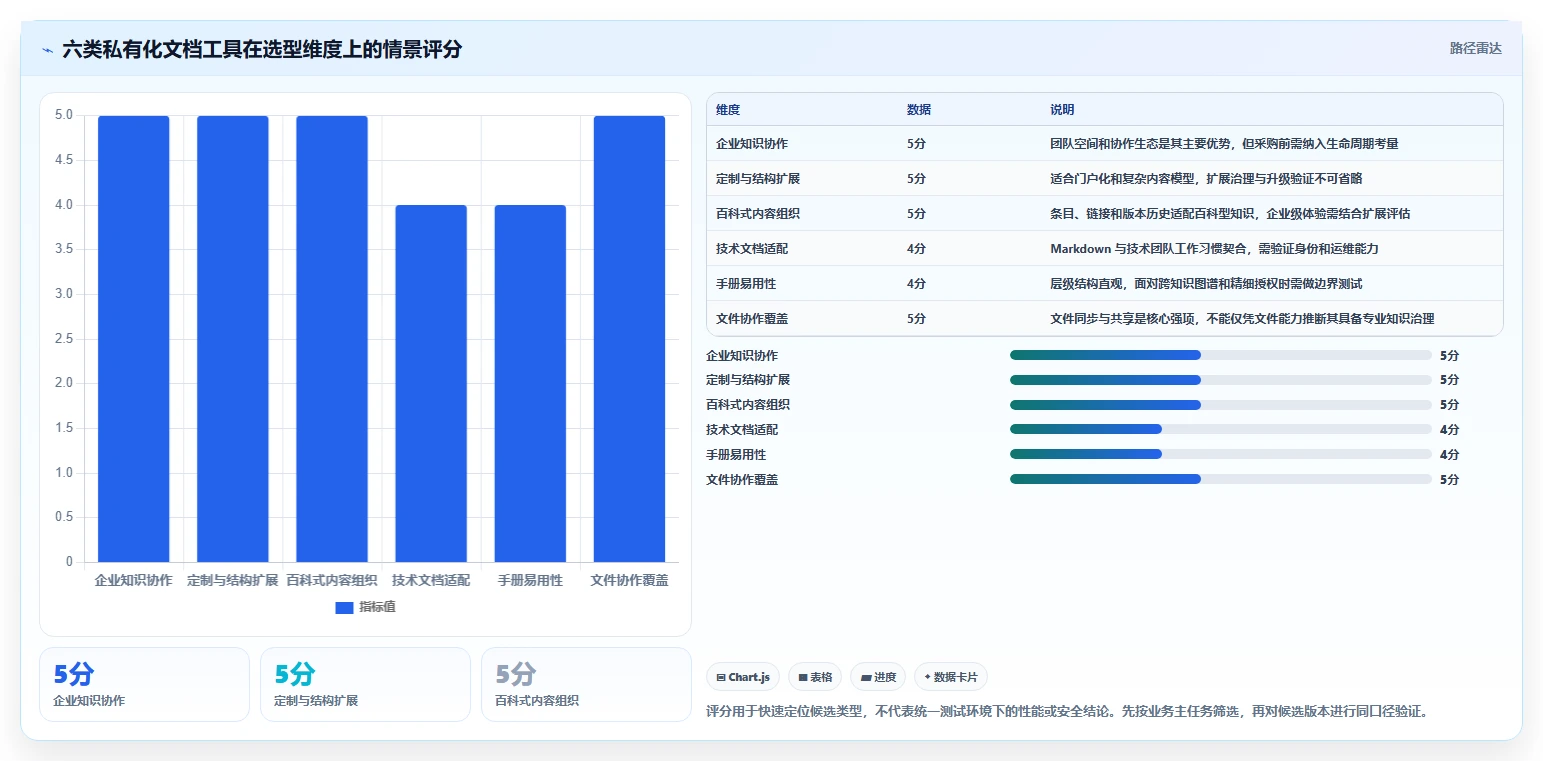Click the 4分 value in 技术文档适配 table row
1543x761 pixels.
(x=916, y=249)
